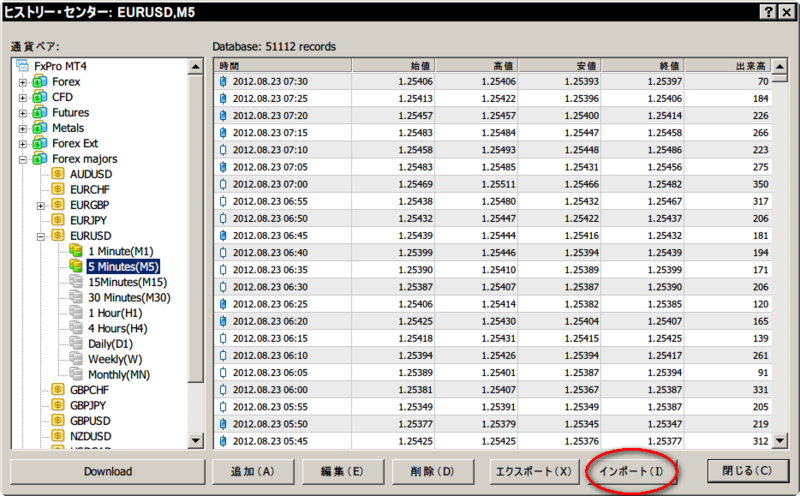Click the EURJPY symbol coin icon
The height and width of the screenshot is (496, 800).
58,220
